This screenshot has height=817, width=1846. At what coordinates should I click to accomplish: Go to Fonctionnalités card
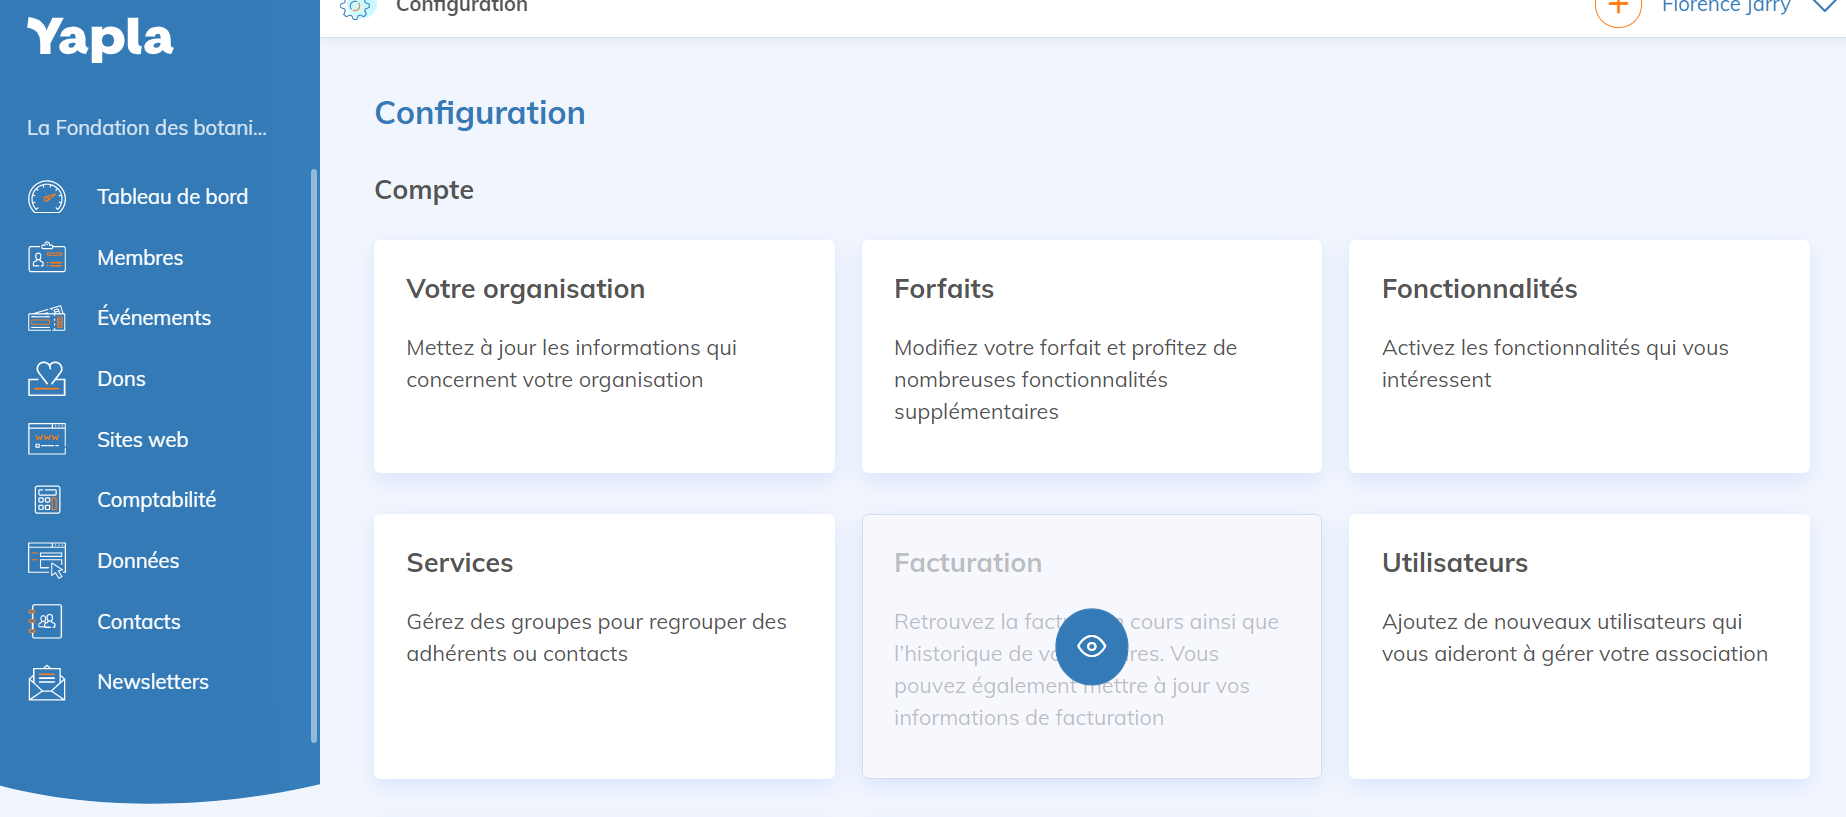click(1578, 356)
